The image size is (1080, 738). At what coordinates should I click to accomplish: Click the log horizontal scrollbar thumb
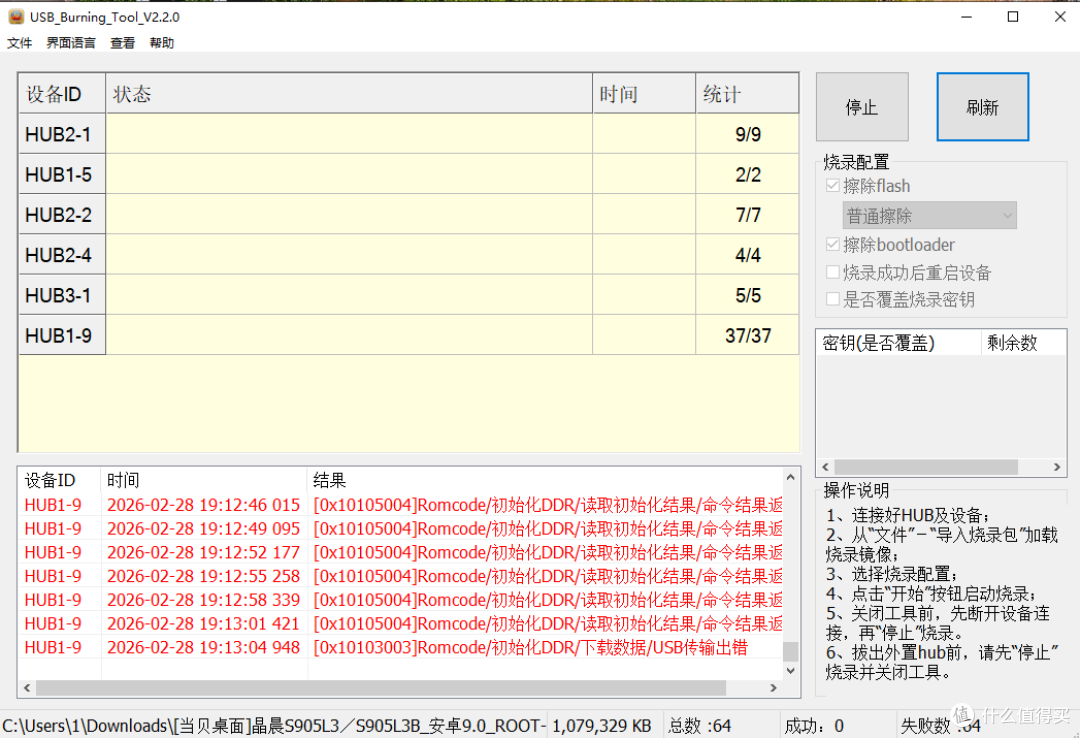tap(381, 688)
